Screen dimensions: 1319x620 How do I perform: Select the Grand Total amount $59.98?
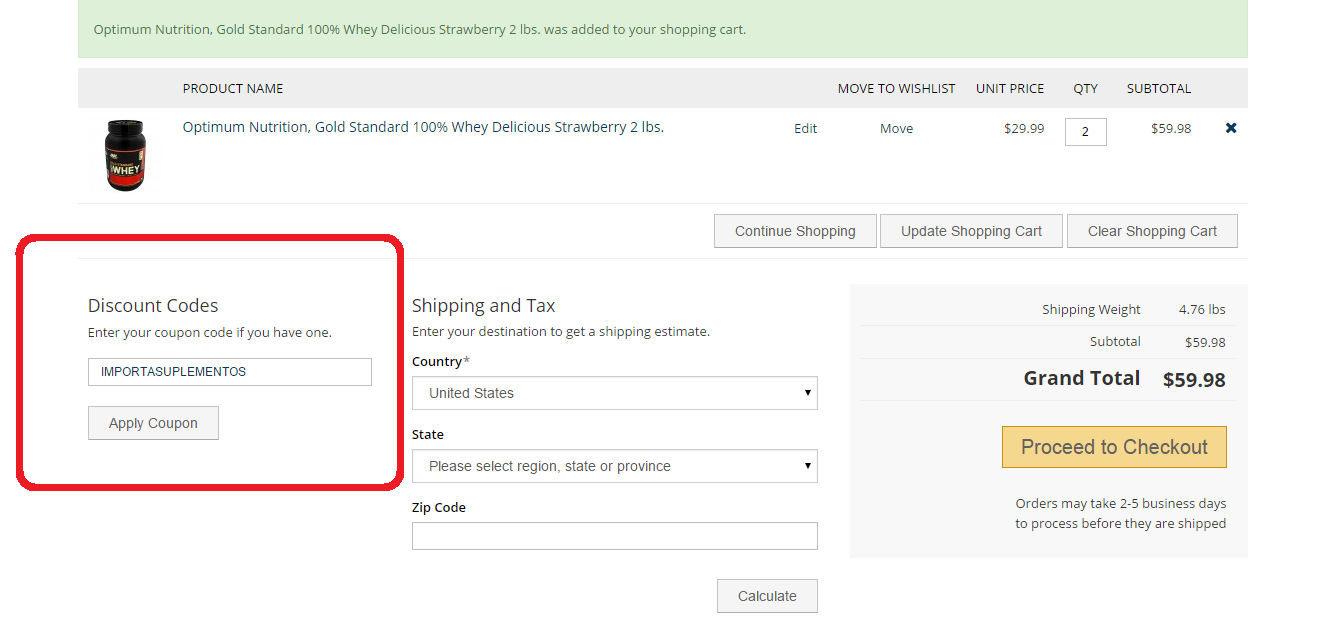tap(1194, 380)
